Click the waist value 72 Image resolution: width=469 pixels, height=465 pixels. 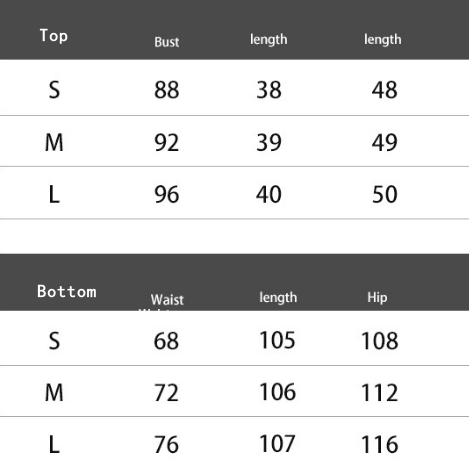coord(166,393)
